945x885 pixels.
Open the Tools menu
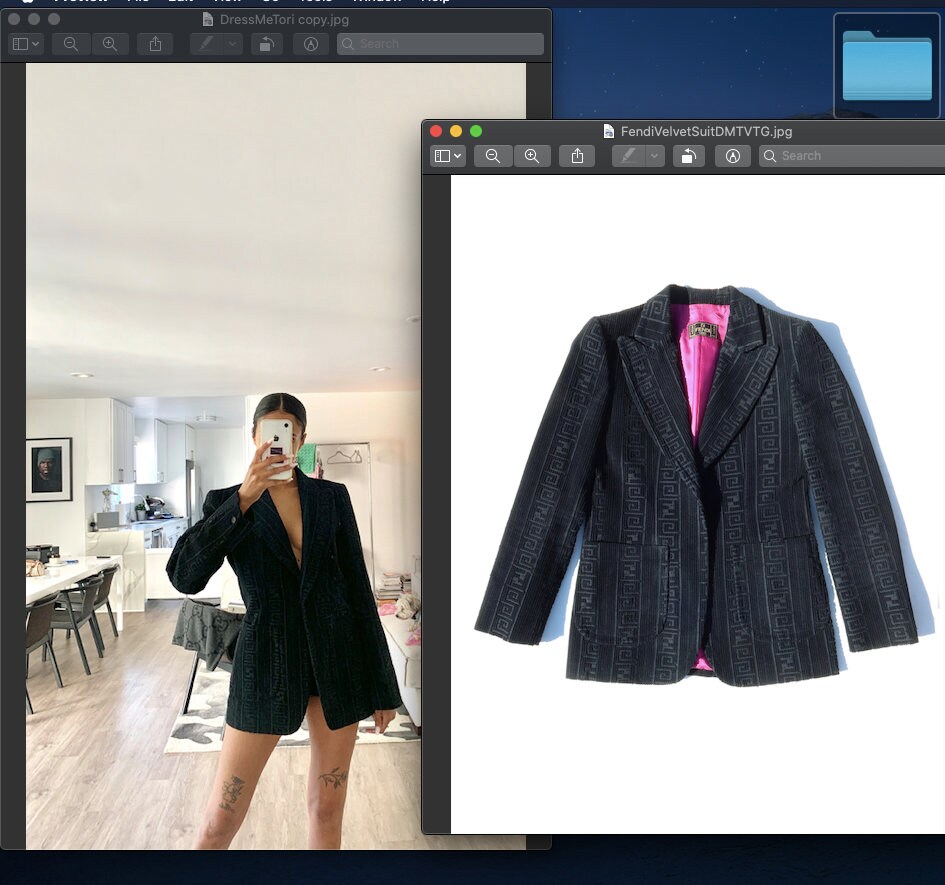[316, 2]
